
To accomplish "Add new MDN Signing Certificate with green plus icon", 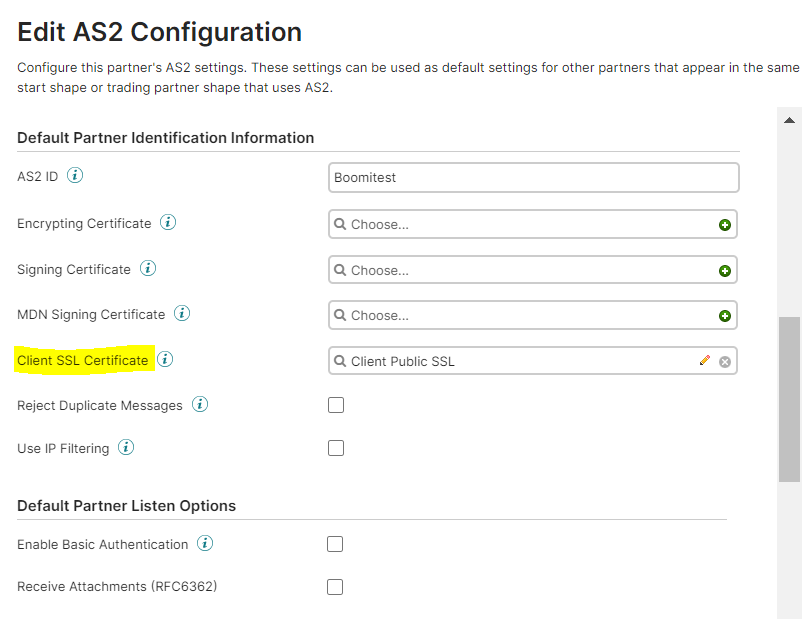I will point(723,313).
